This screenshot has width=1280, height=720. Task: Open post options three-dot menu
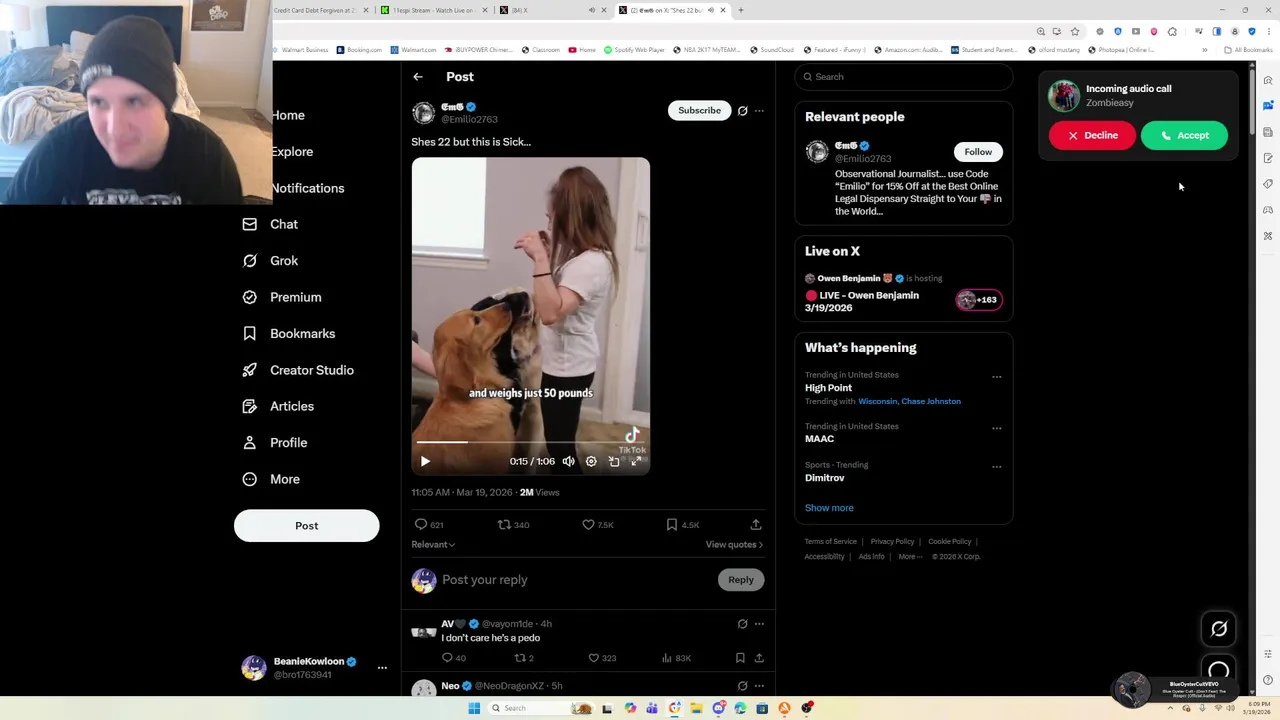(759, 110)
